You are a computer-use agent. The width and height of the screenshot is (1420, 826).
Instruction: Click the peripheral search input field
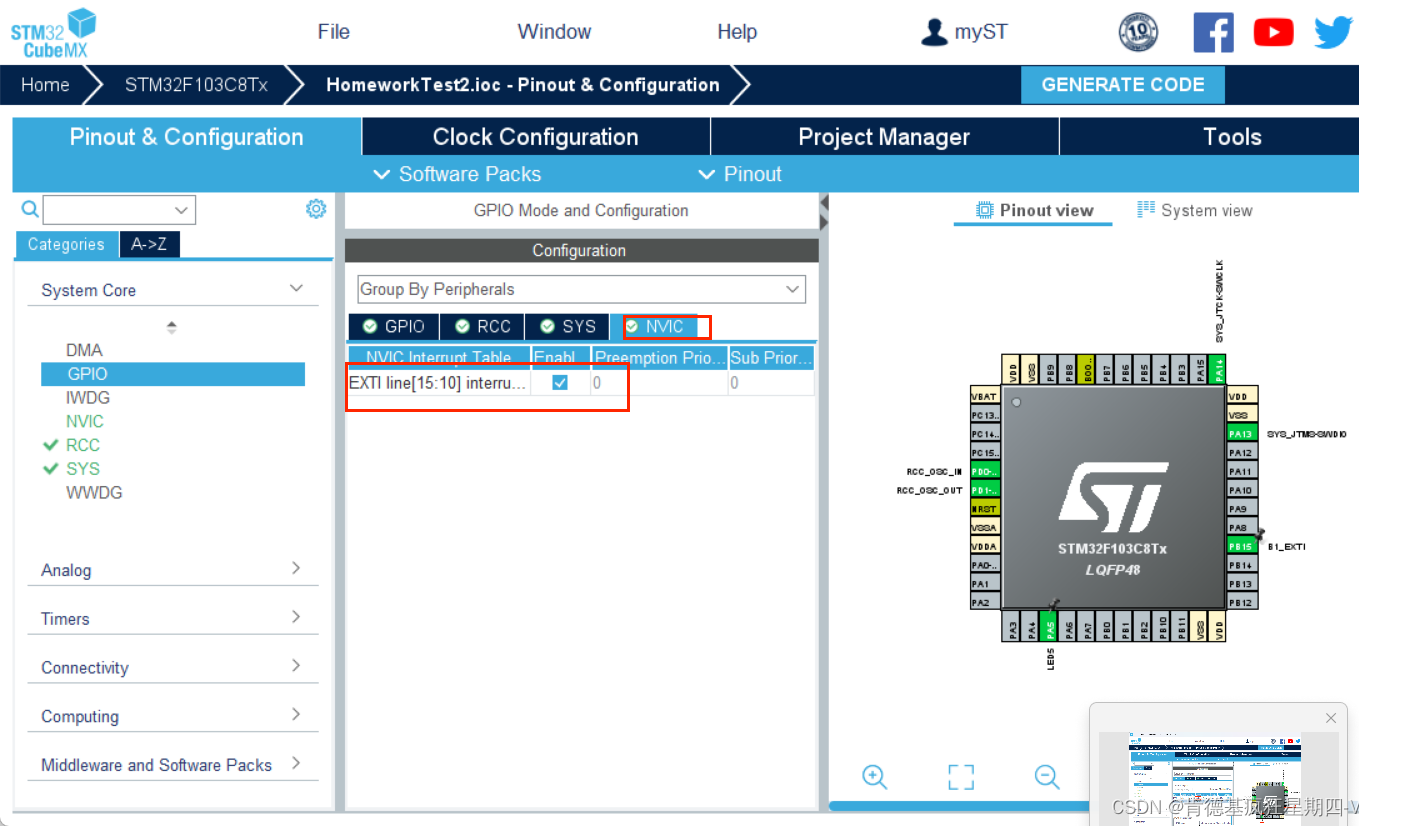108,210
